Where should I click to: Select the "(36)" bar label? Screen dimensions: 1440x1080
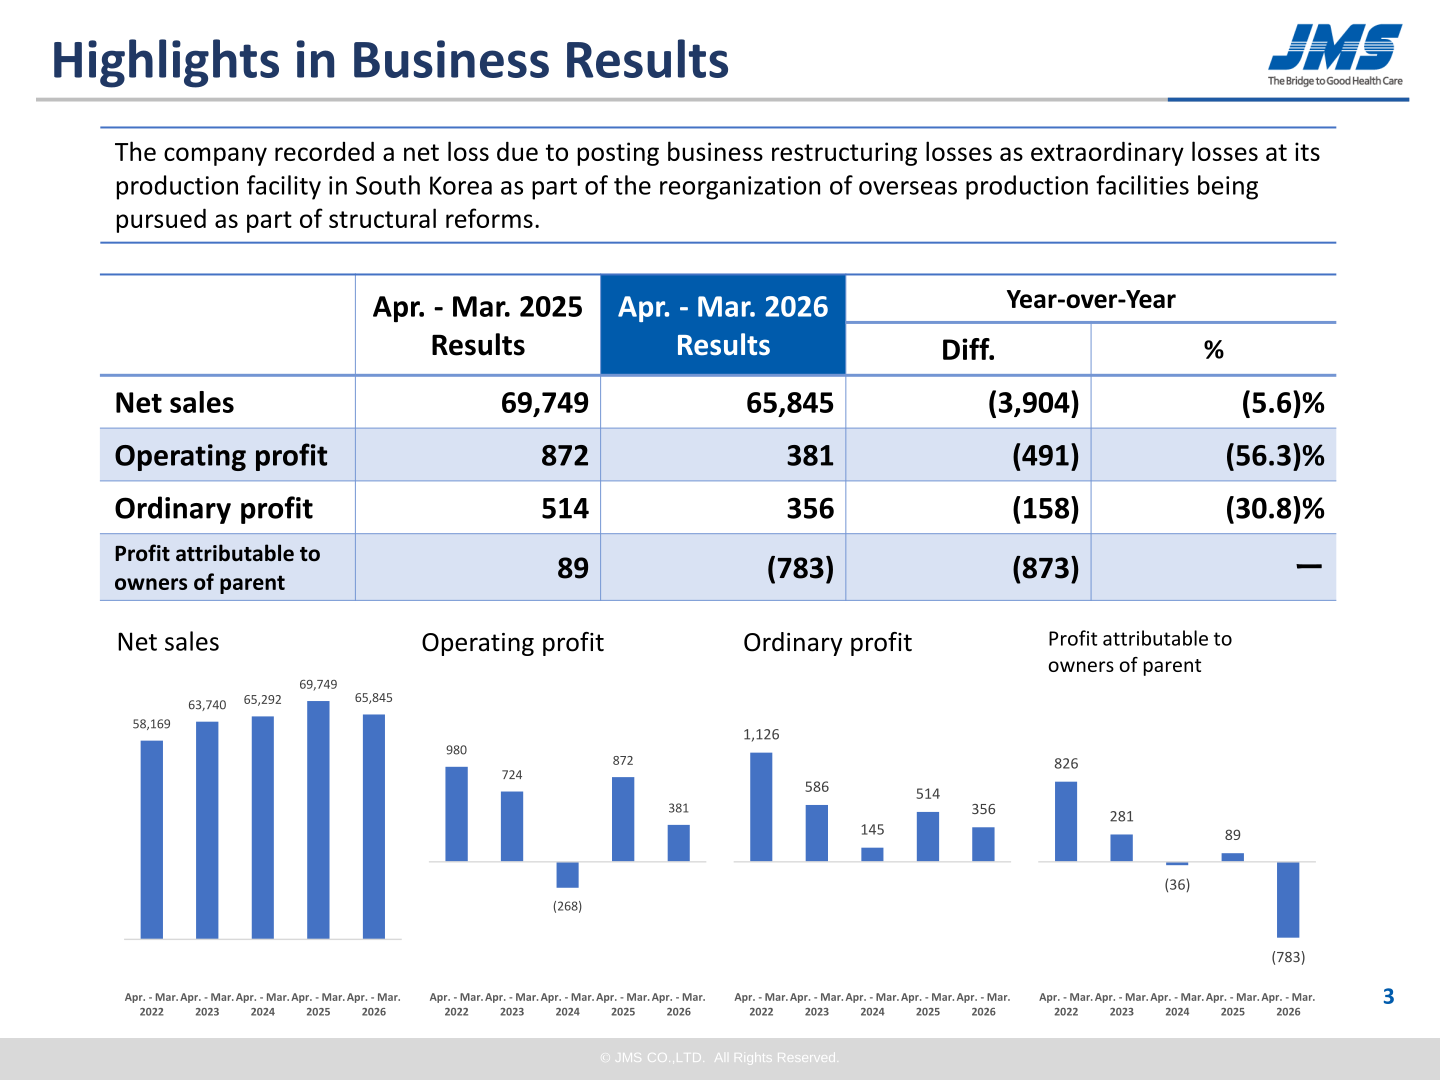coord(1177,885)
